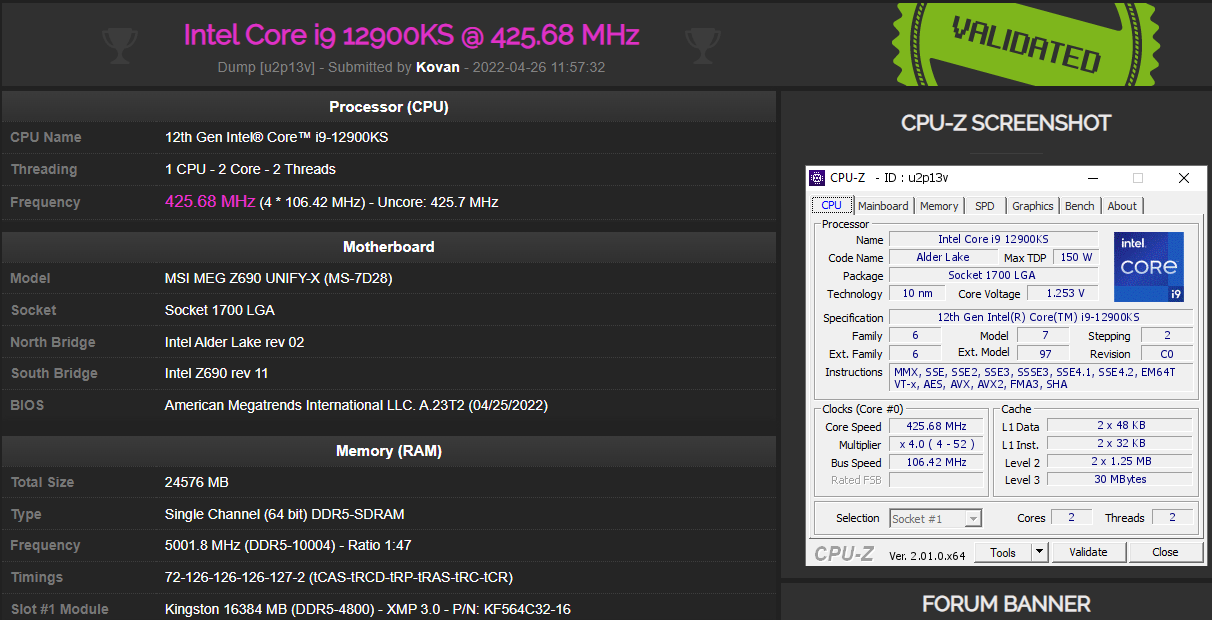The image size is (1212, 620).
Task: Click the Close button in CPU-Z
Action: coord(1165,552)
